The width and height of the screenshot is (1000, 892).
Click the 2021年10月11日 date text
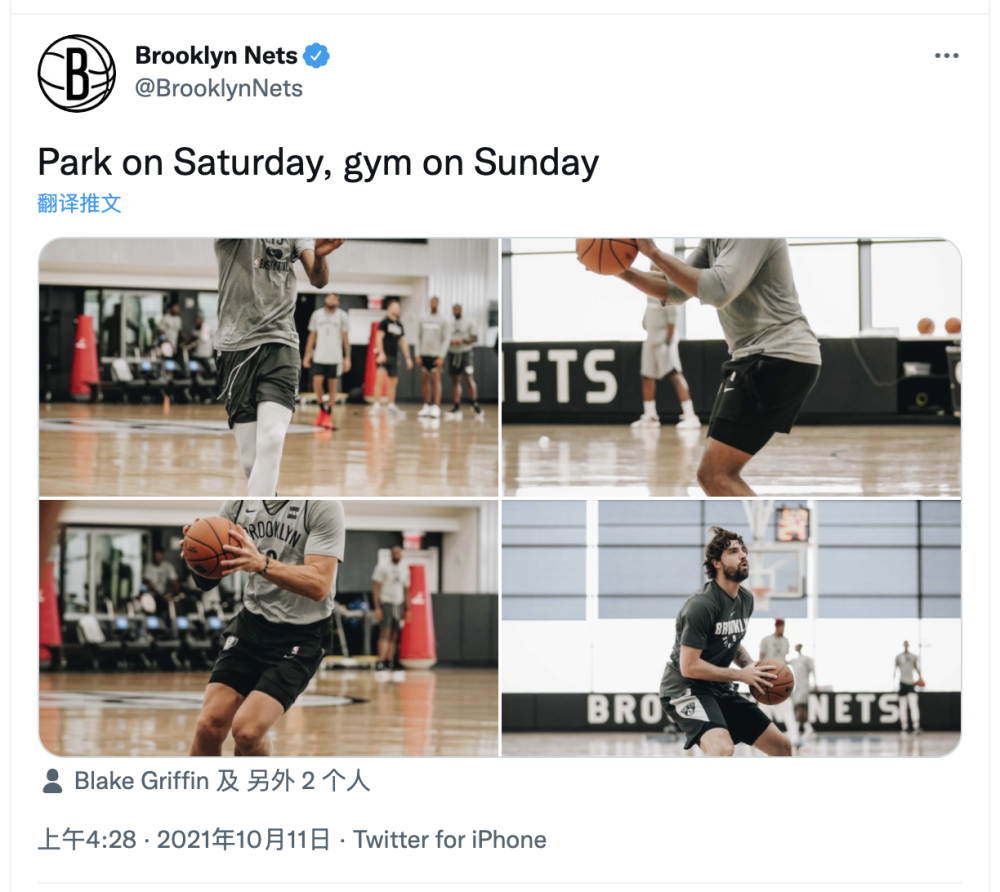click(244, 840)
